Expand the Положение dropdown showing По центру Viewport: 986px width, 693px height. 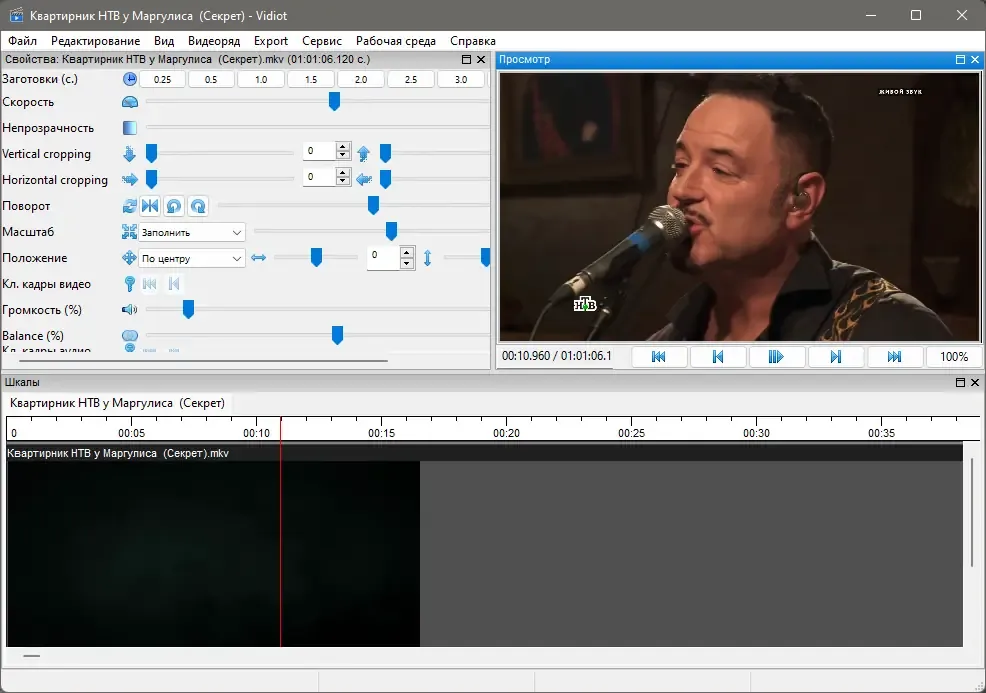(192, 258)
